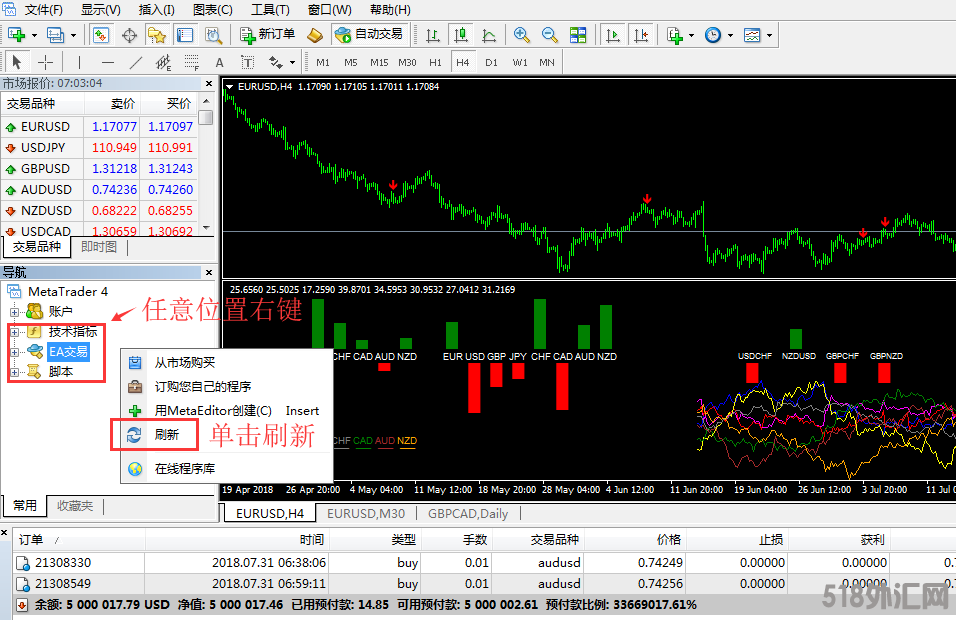Close the 市场报价 market watch panel
Viewport: 956px width, 620px height.
click(209, 84)
